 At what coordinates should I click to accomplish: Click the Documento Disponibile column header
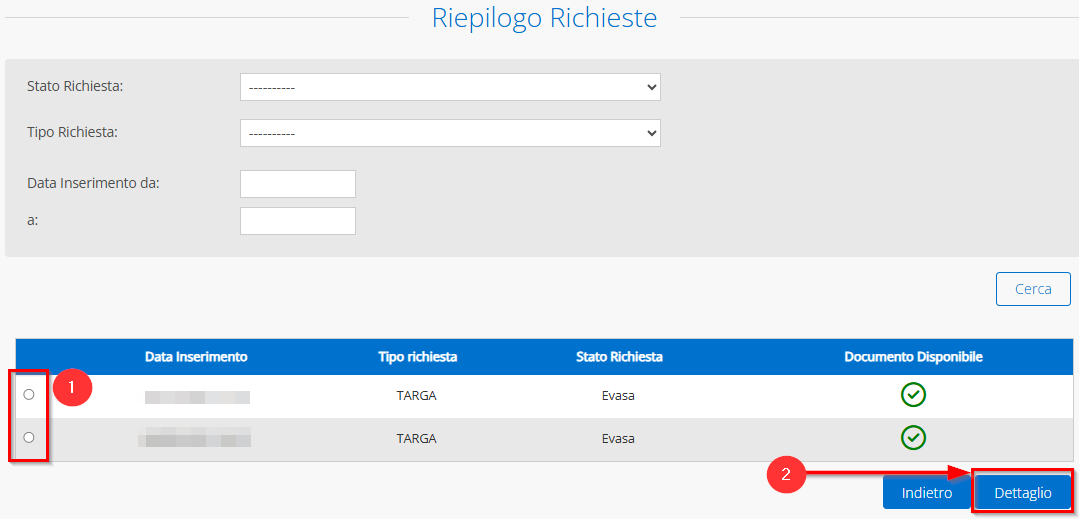click(913, 357)
